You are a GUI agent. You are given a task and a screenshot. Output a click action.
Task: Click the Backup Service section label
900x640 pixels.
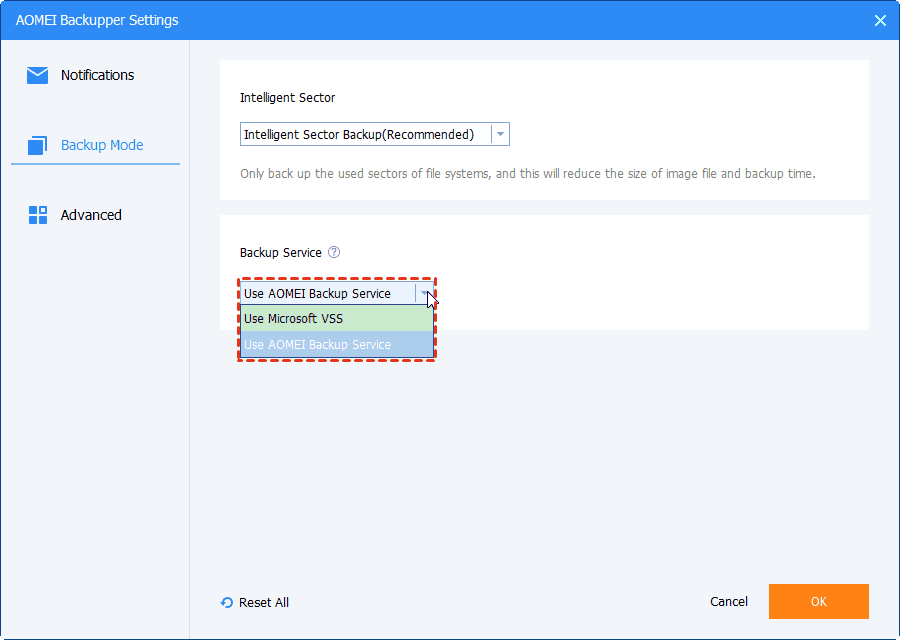(281, 253)
